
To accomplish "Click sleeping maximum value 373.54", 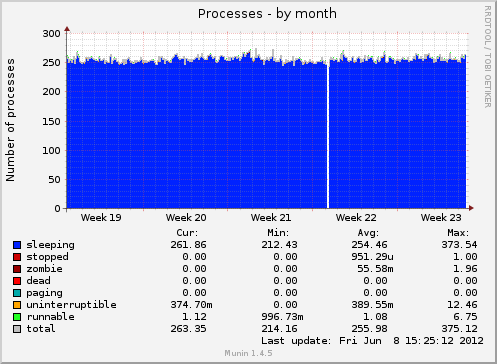I will click(459, 245).
